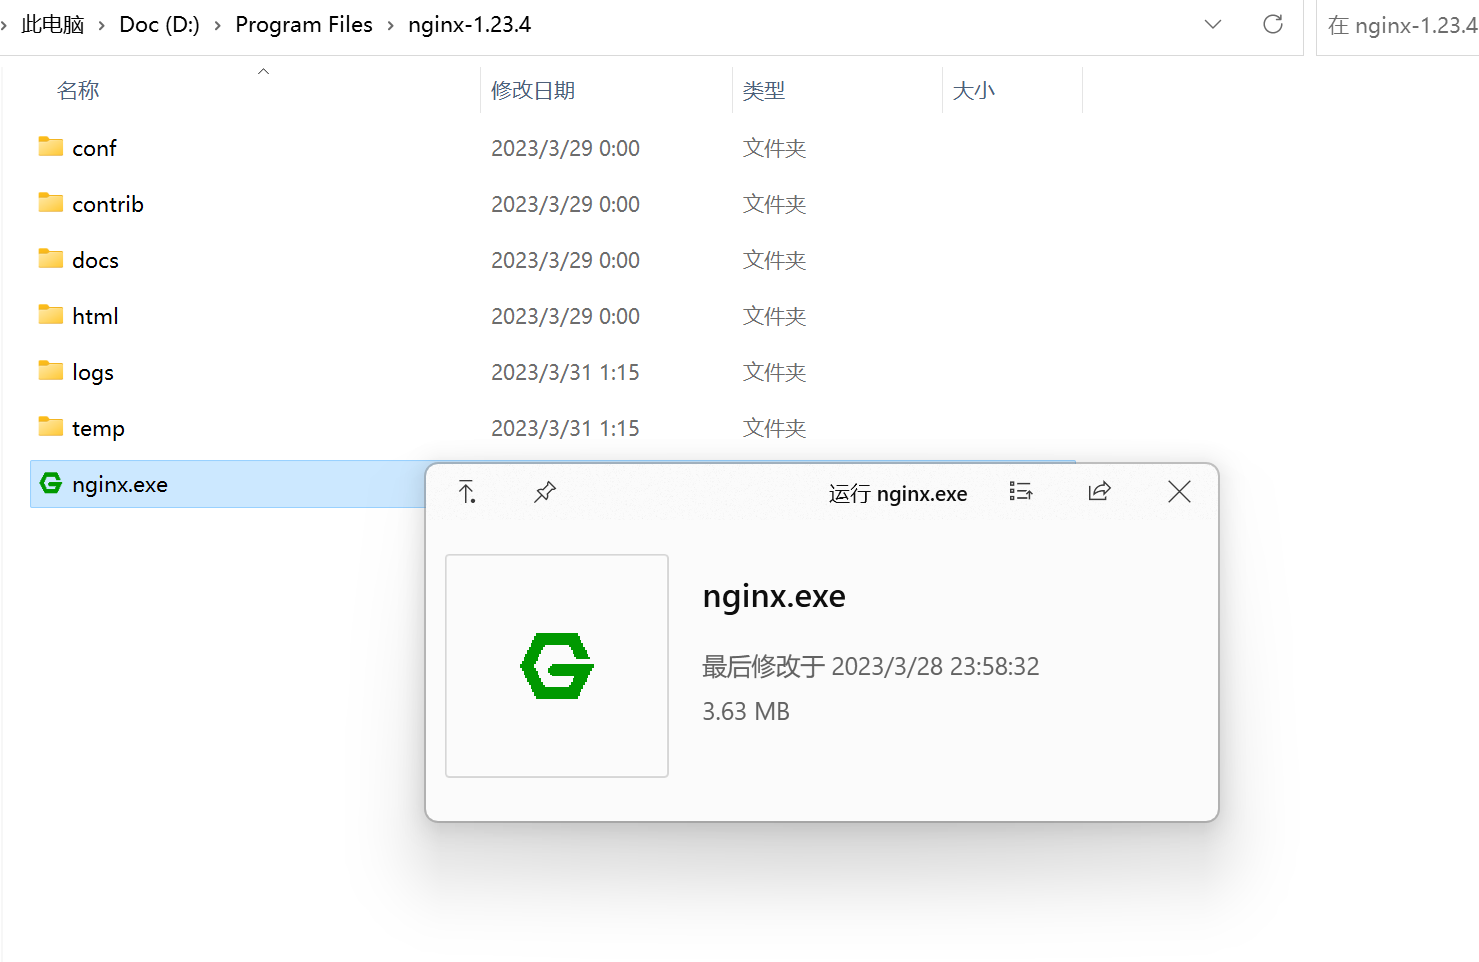Select 此电脑 in the navigation breadcrumb

[x=50, y=24]
